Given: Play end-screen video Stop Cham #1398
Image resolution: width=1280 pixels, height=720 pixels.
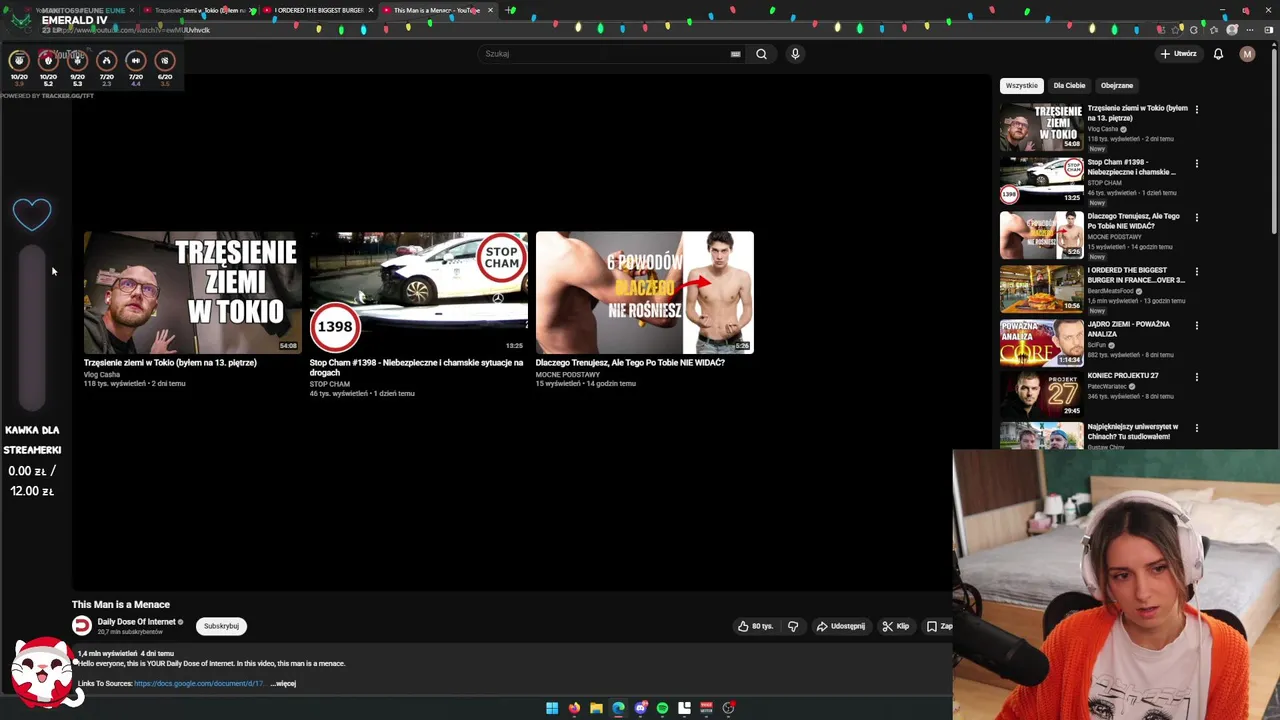Looking at the screenshot, I should [x=418, y=293].
